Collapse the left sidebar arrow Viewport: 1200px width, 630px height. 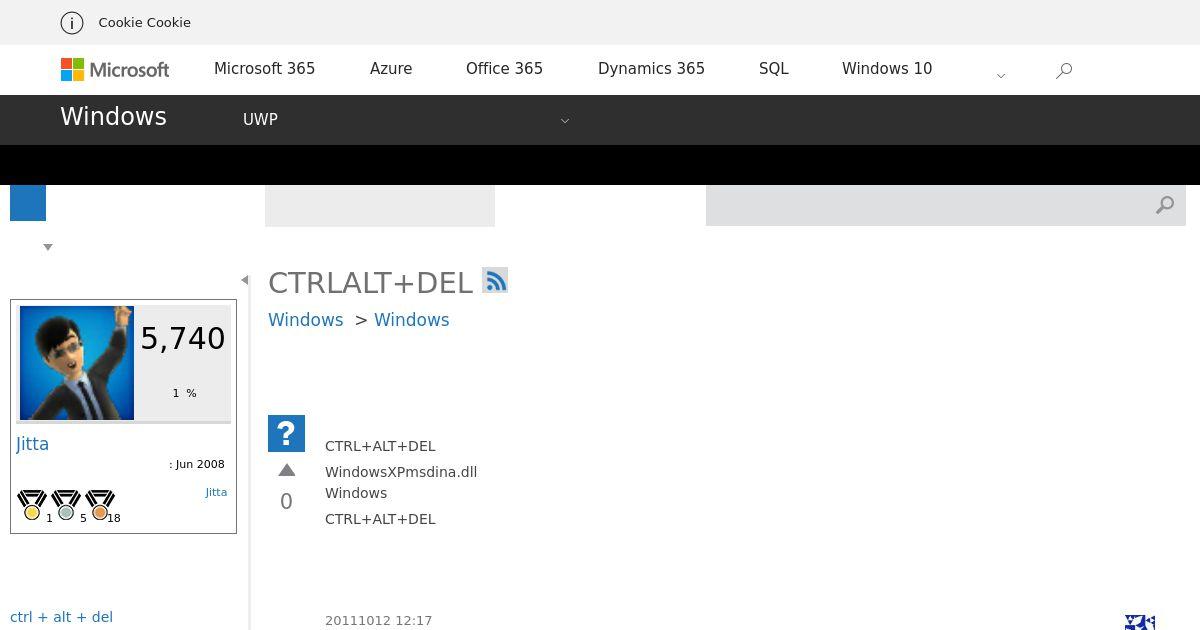[245, 280]
